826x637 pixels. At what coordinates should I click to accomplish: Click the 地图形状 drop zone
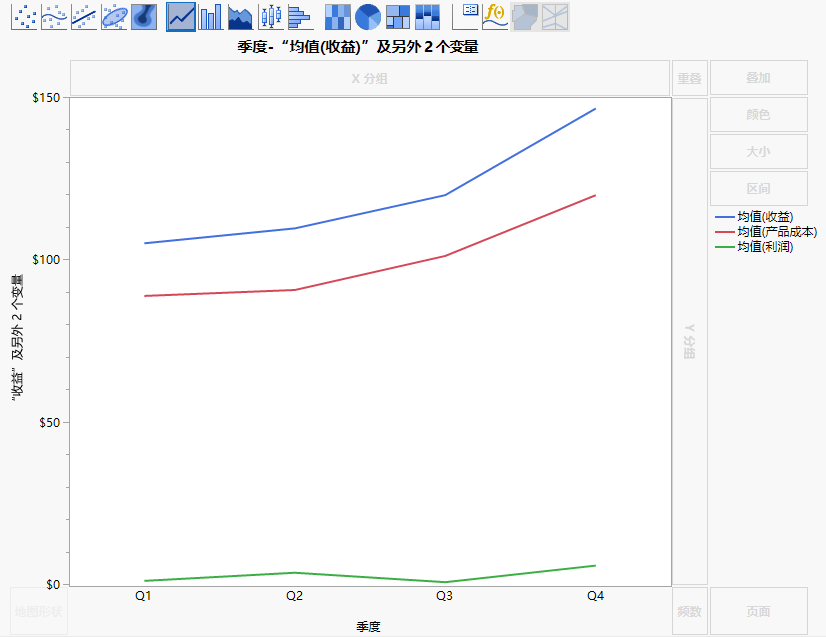(x=38, y=611)
